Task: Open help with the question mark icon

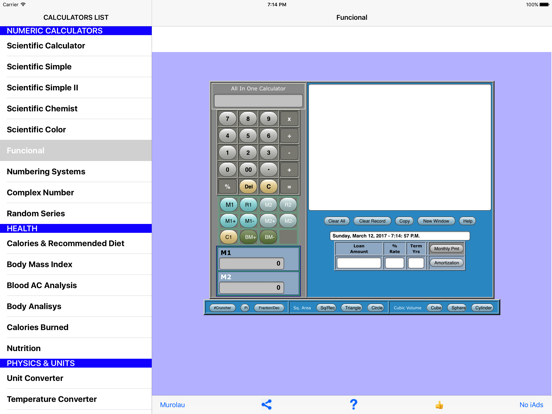Action: (x=353, y=404)
